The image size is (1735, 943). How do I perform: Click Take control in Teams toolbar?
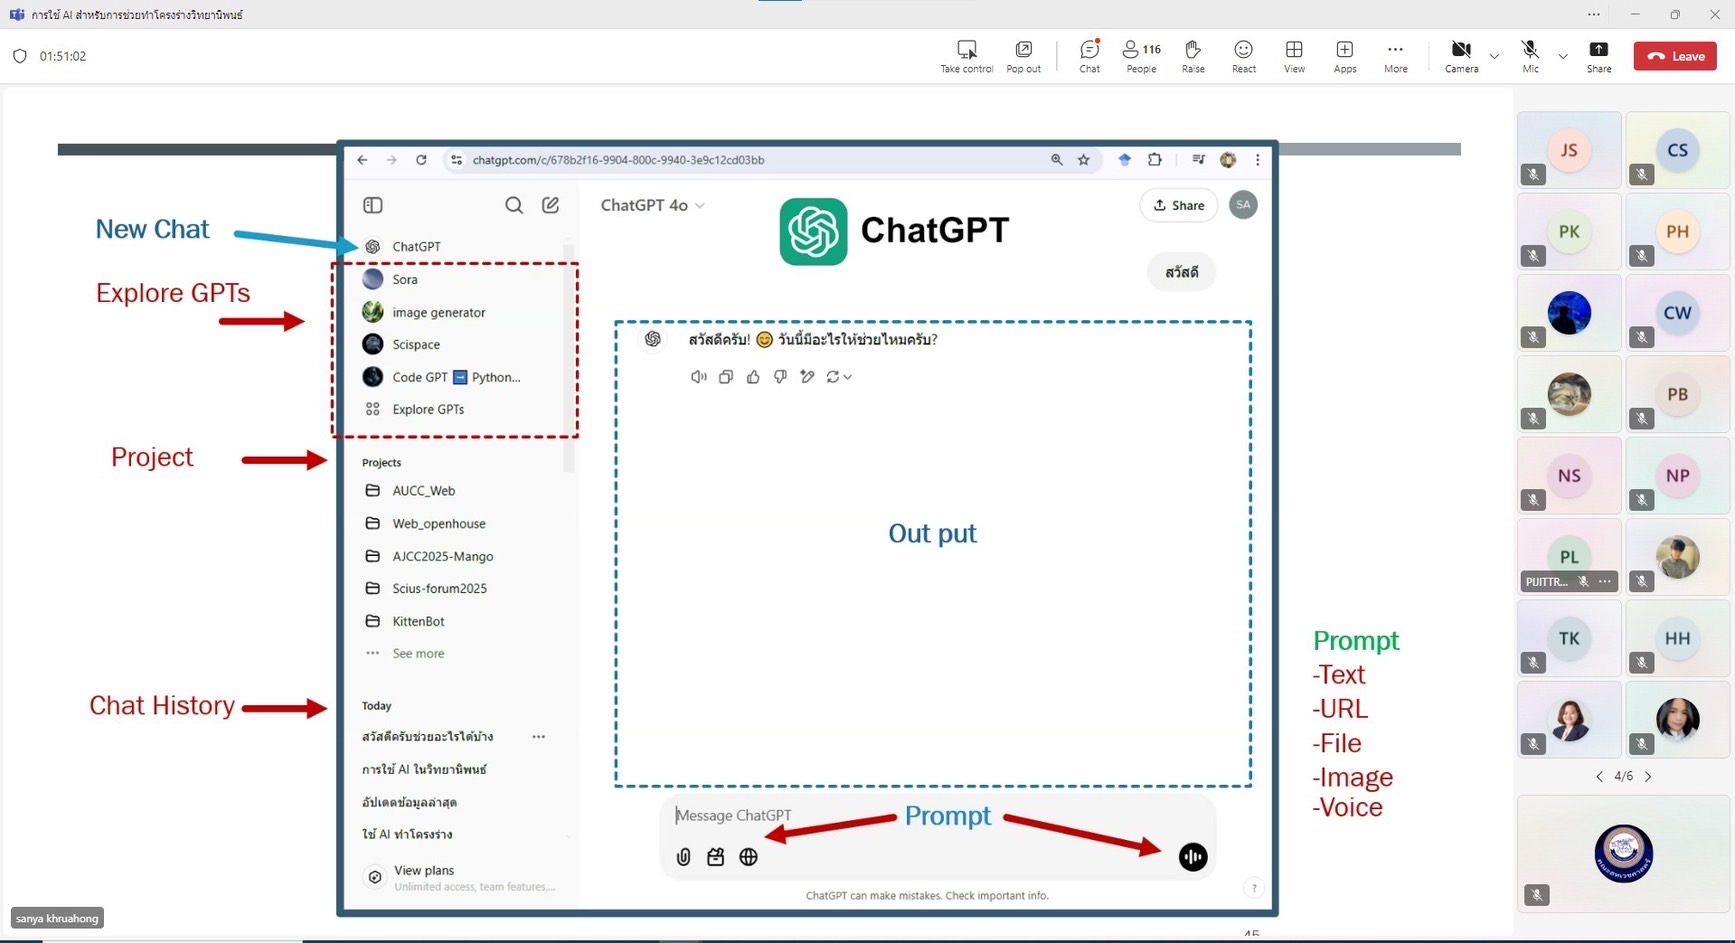pos(966,56)
